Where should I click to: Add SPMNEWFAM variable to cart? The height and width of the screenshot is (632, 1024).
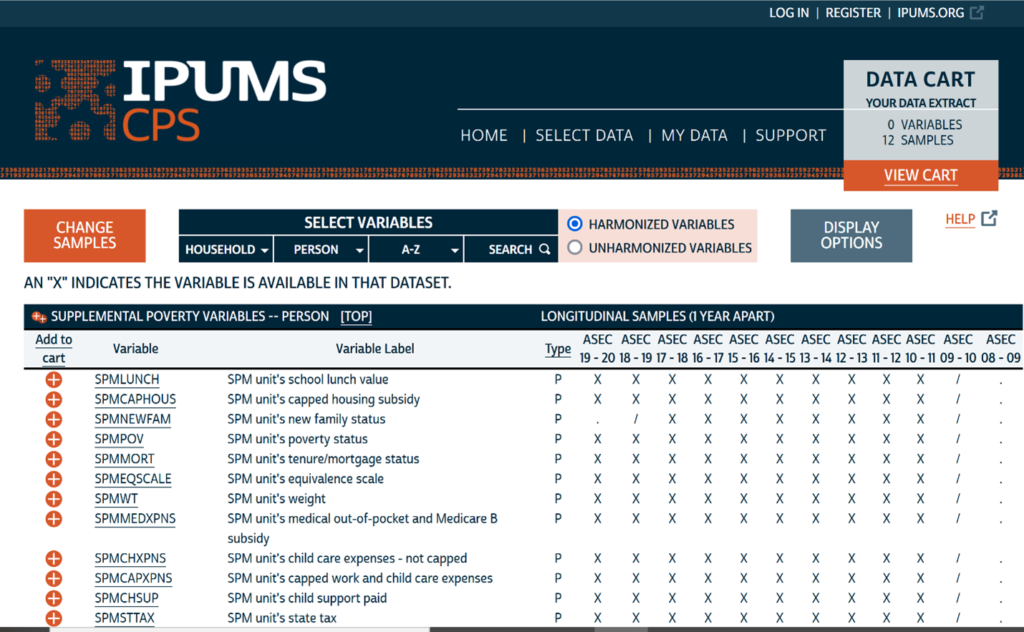[x=54, y=419]
